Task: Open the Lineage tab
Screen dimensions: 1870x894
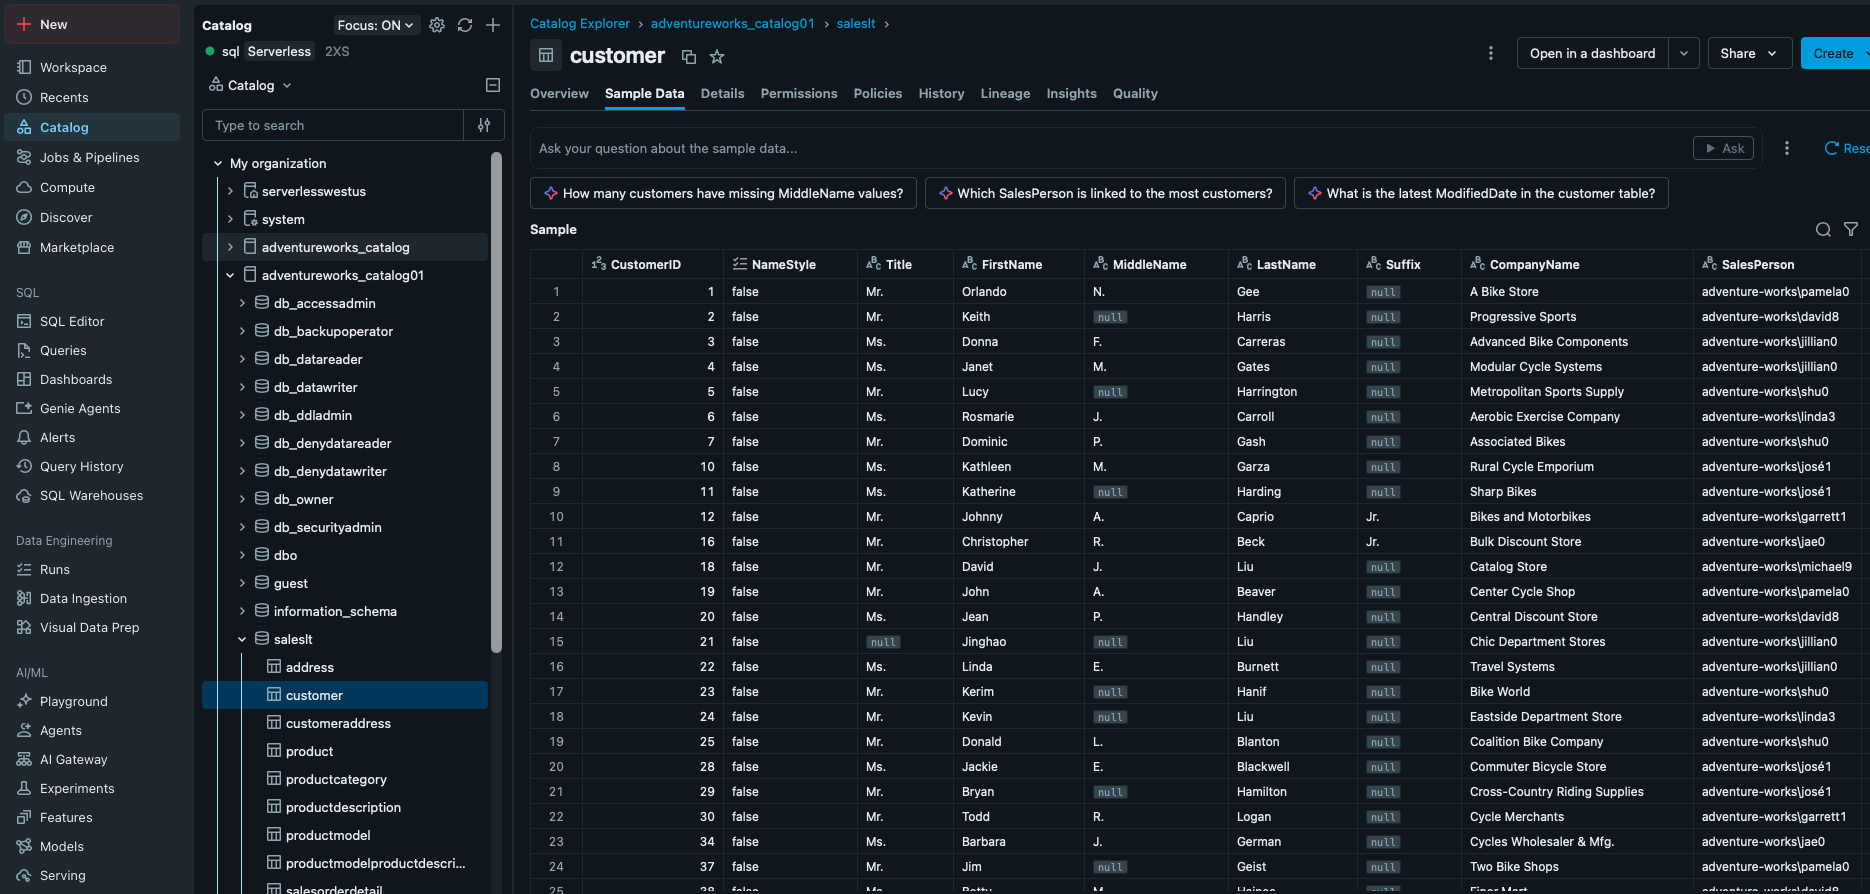Action: pos(1005,93)
